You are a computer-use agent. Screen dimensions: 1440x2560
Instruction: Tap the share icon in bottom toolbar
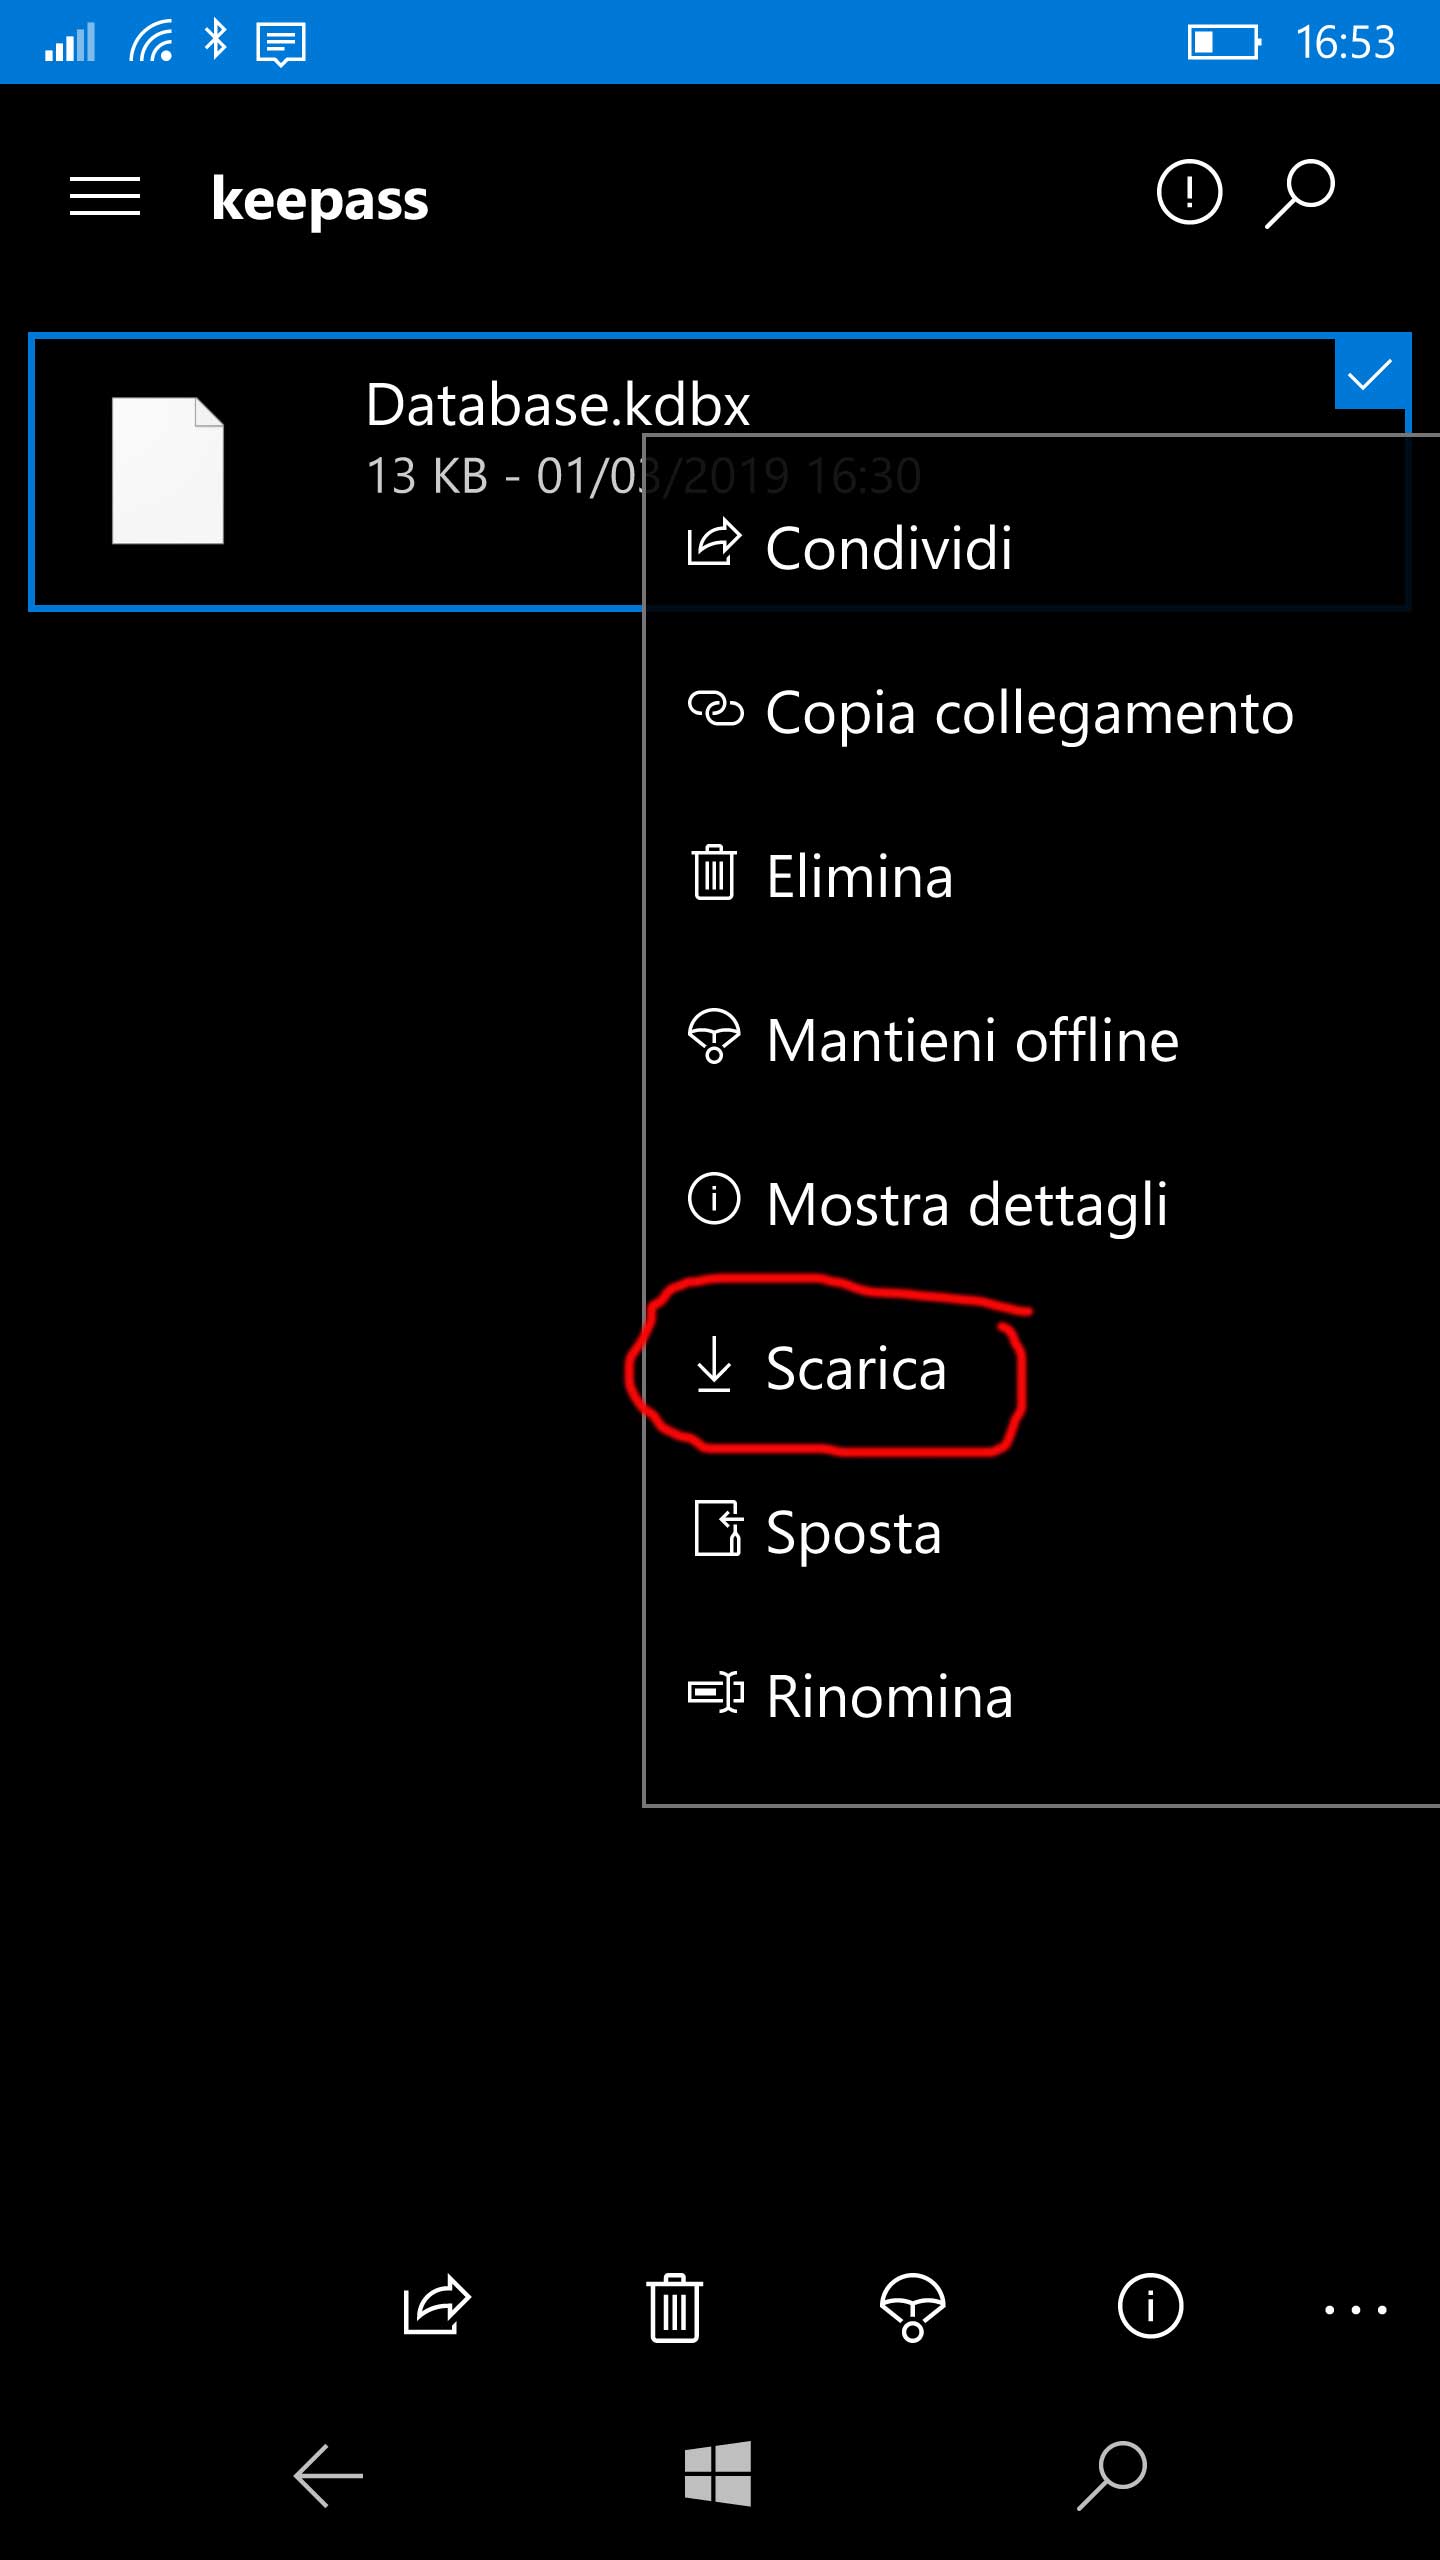point(436,2306)
